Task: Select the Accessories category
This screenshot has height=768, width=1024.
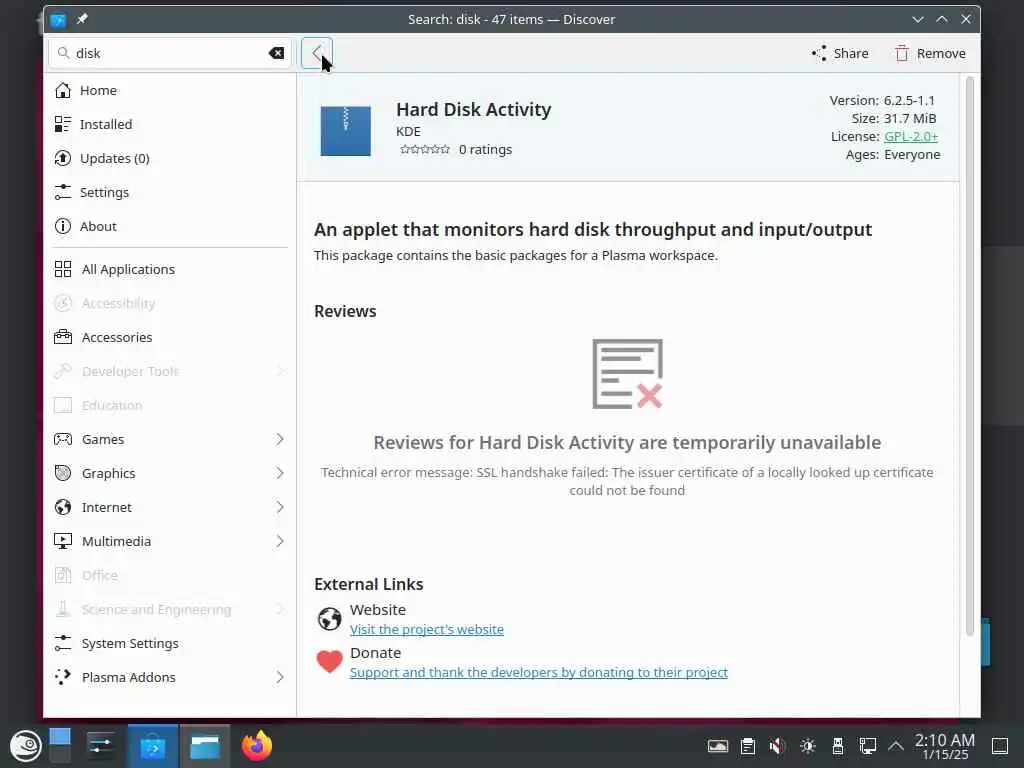Action: (169, 337)
